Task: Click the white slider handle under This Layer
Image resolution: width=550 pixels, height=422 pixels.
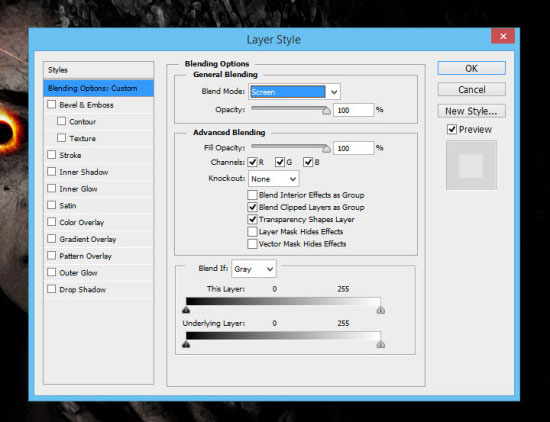Action: [x=381, y=310]
